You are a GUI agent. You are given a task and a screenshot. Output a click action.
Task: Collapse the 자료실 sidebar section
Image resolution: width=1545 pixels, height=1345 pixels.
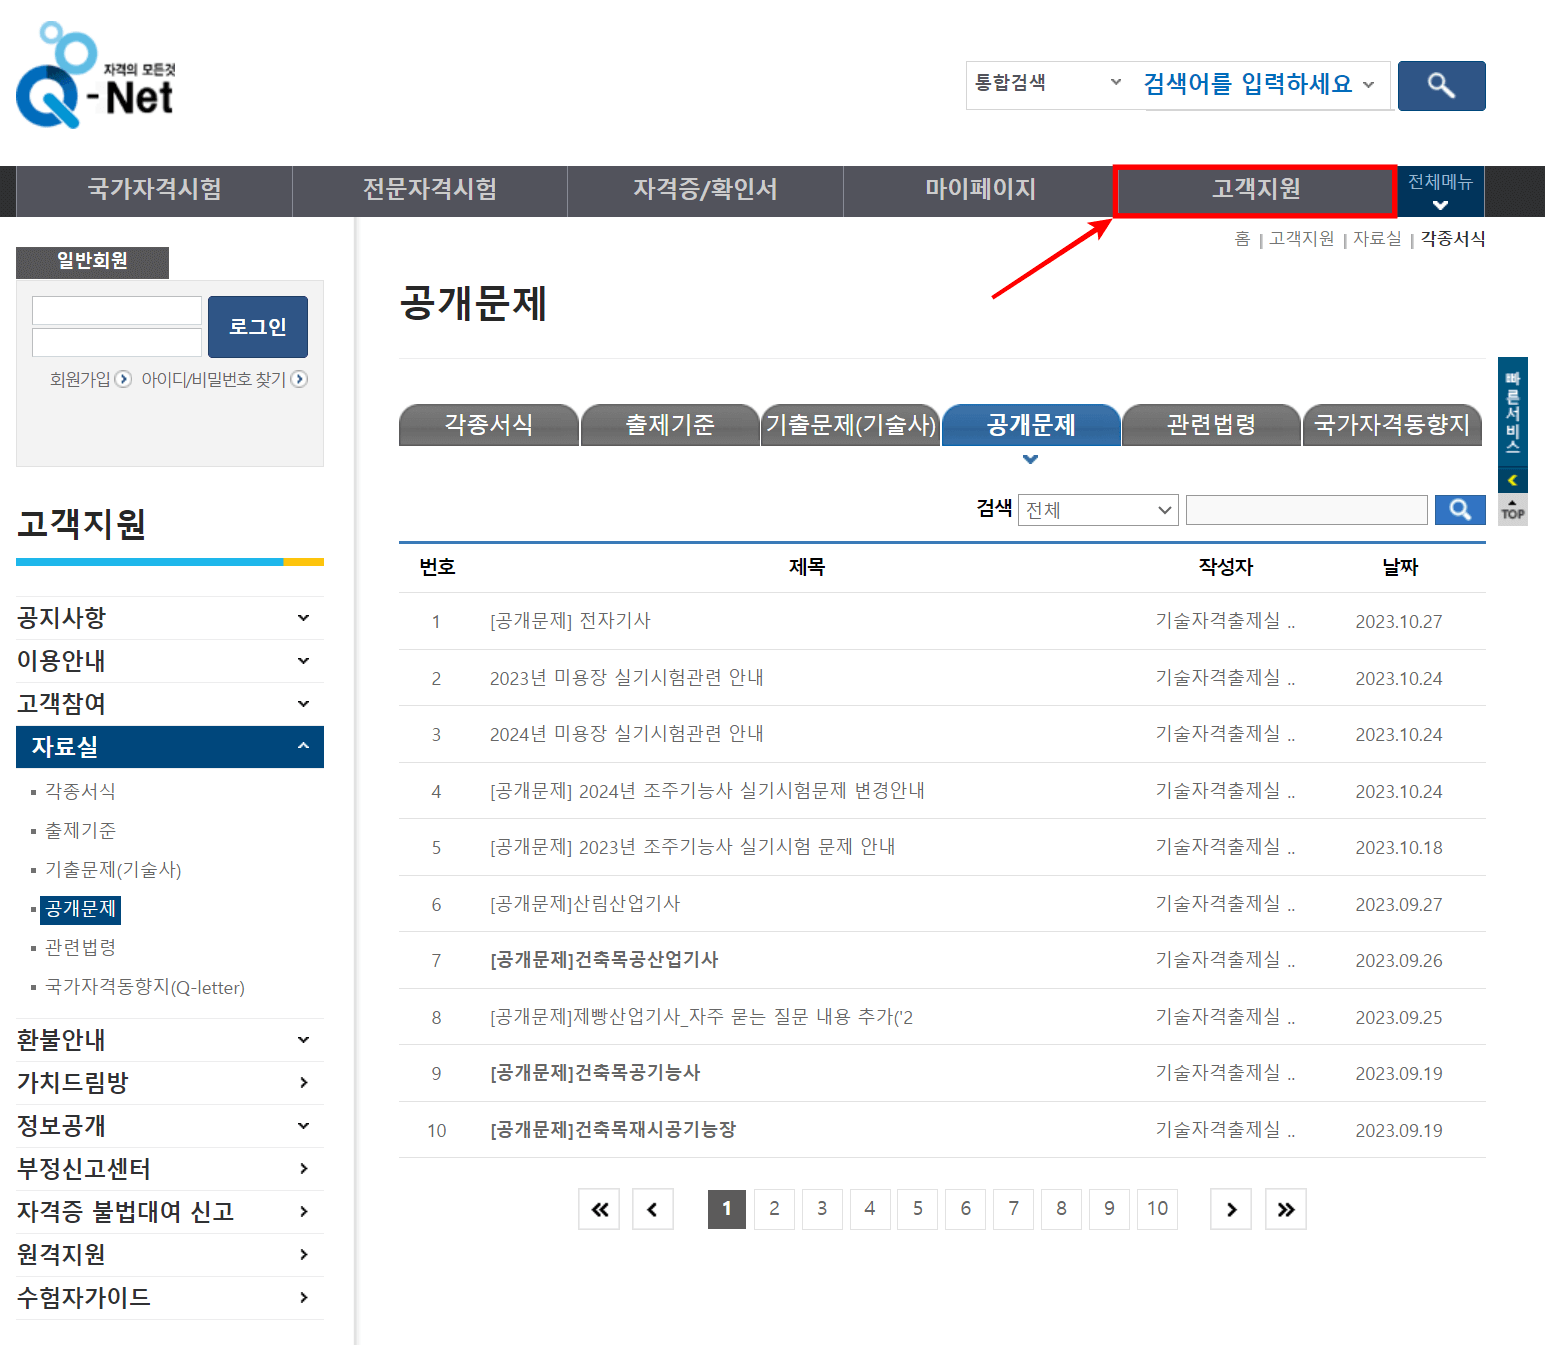coord(169,747)
